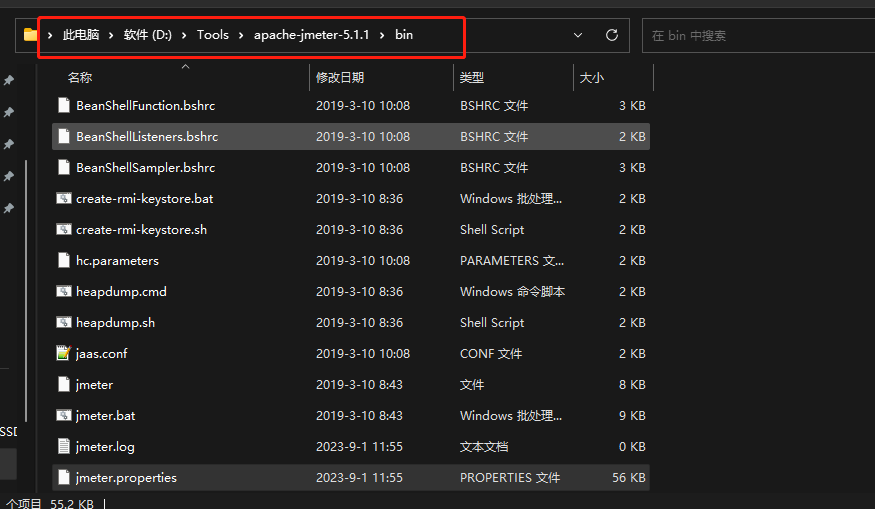
Task: Select heapdump.cmd file name
Action: coord(121,291)
